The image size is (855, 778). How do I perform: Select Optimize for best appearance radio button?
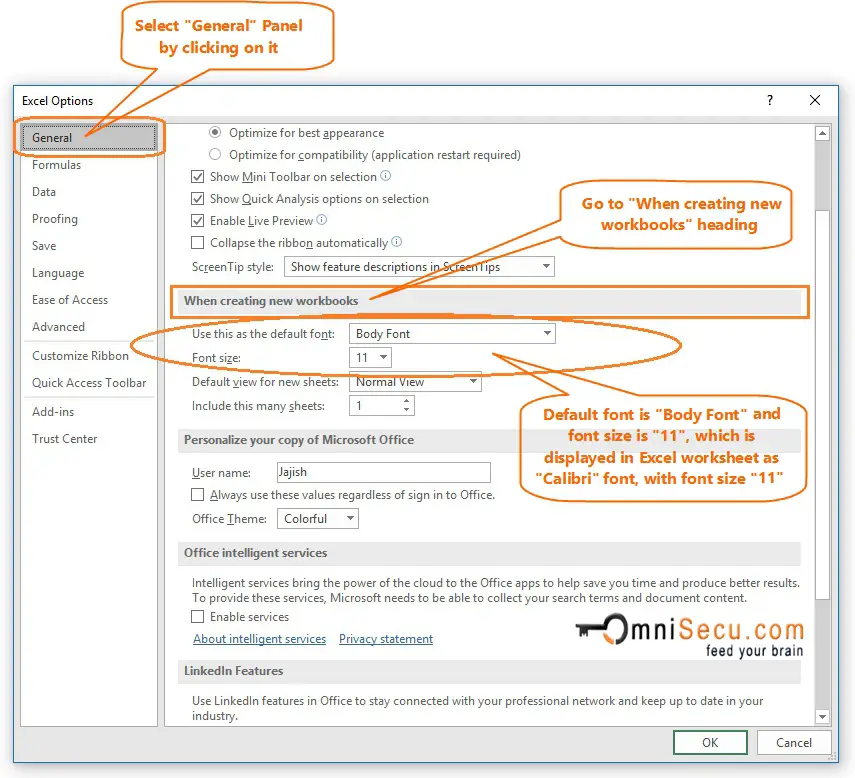pyautogui.click(x=215, y=132)
